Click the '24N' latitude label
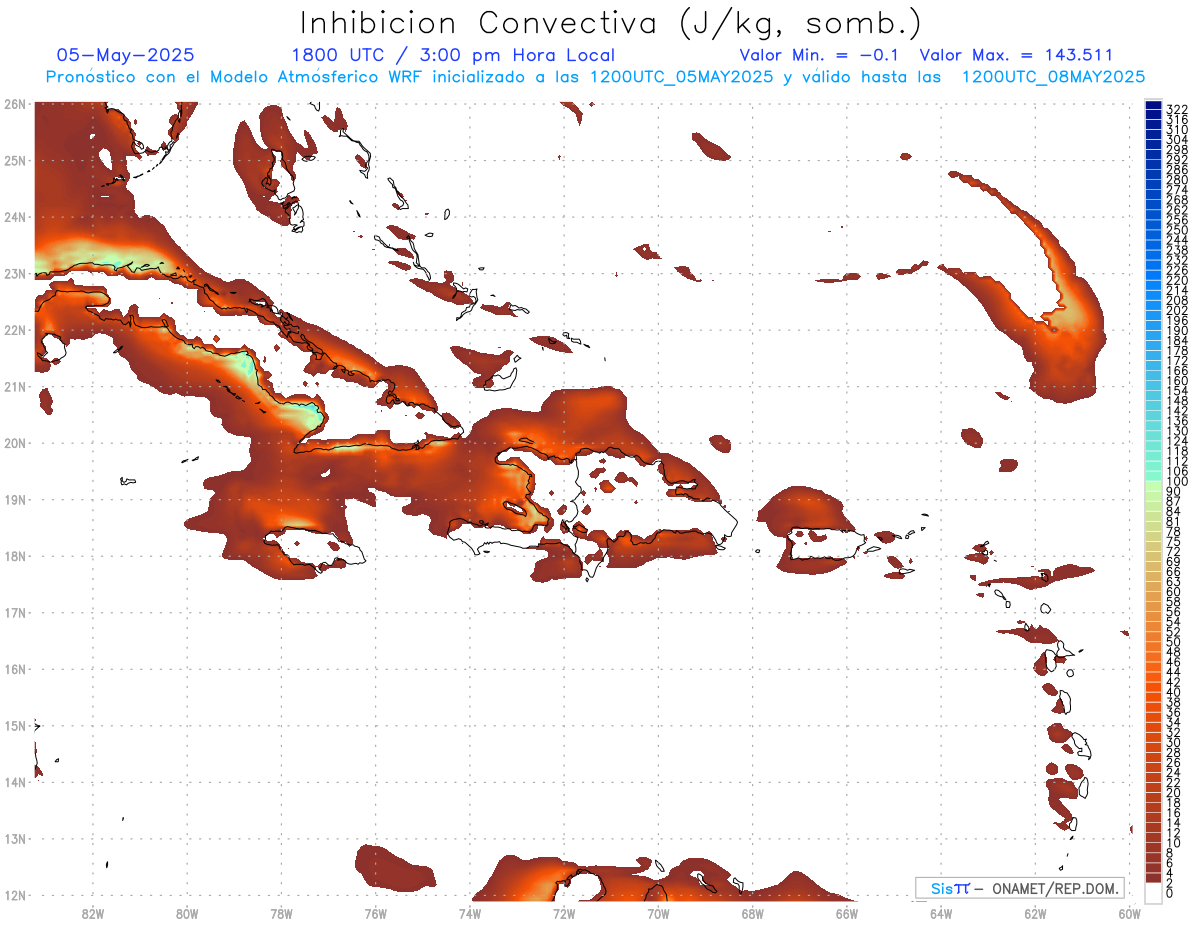The width and height of the screenshot is (1200, 927). [14, 217]
